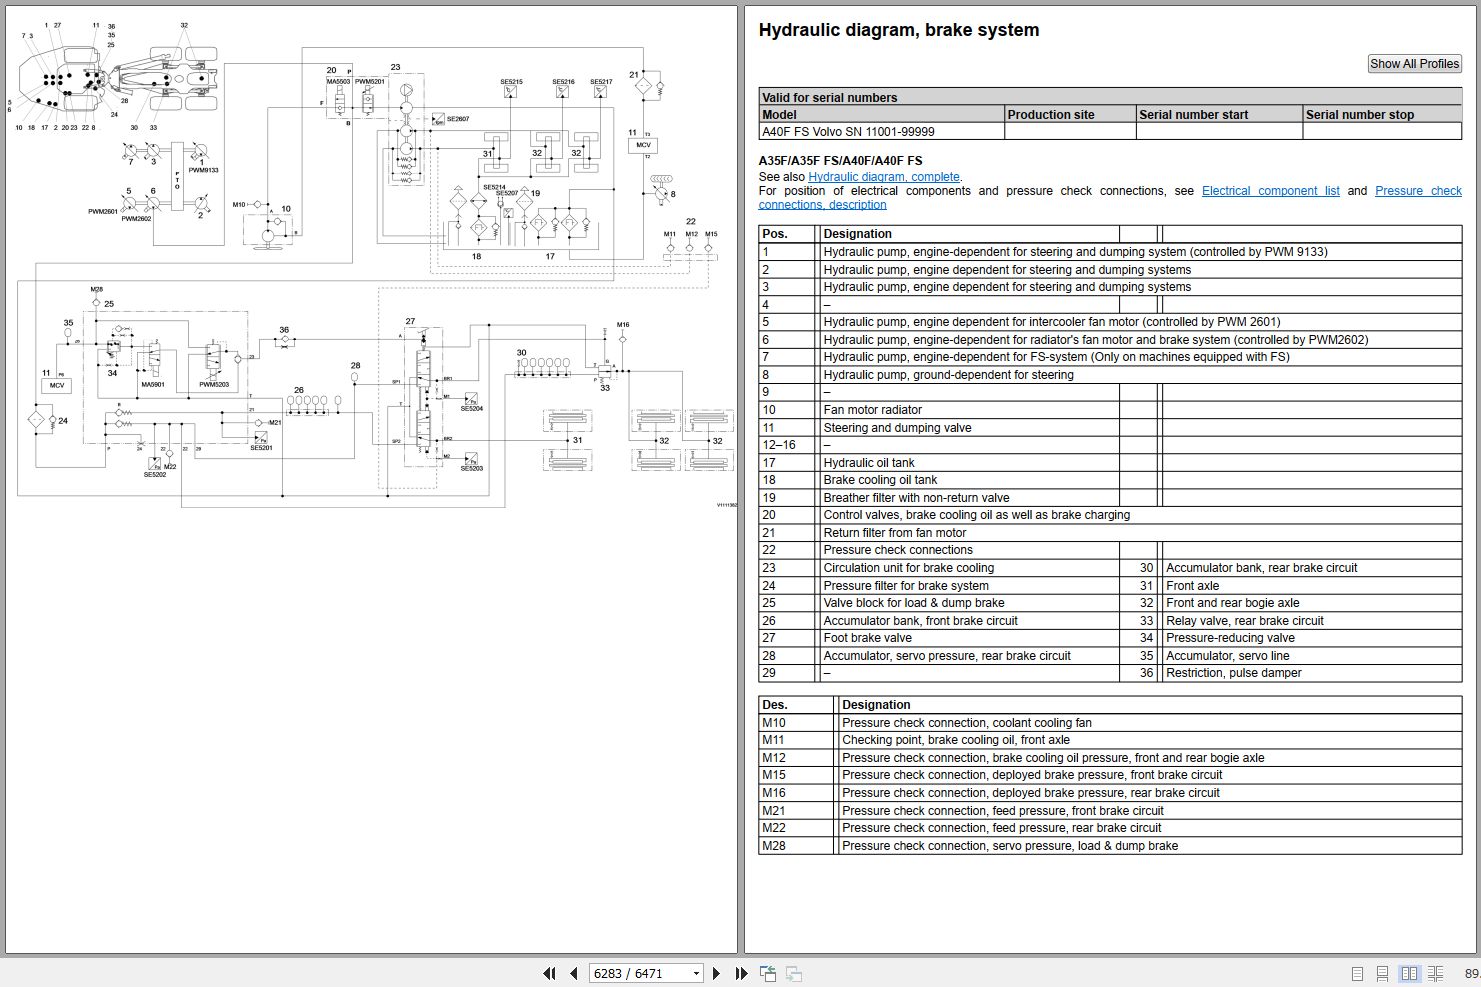Click the zoom percentage value
Viewport: 1481px width, 987px height.
point(1471,973)
